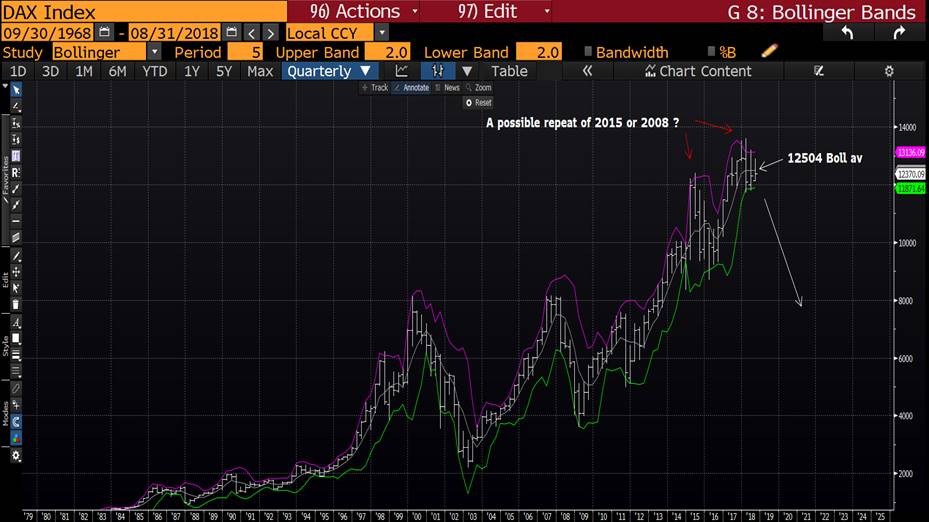This screenshot has height=522, width=929.
Task: Click the fill color square icon in Style
Action: point(16,339)
